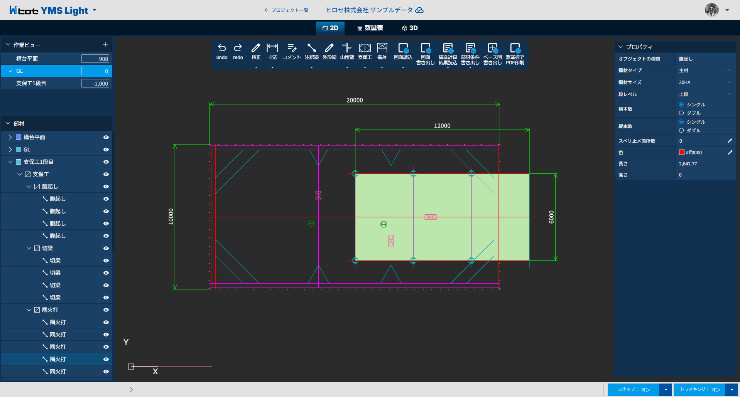
Task: Click the work view value field showing -1,000
Action: tap(95, 84)
